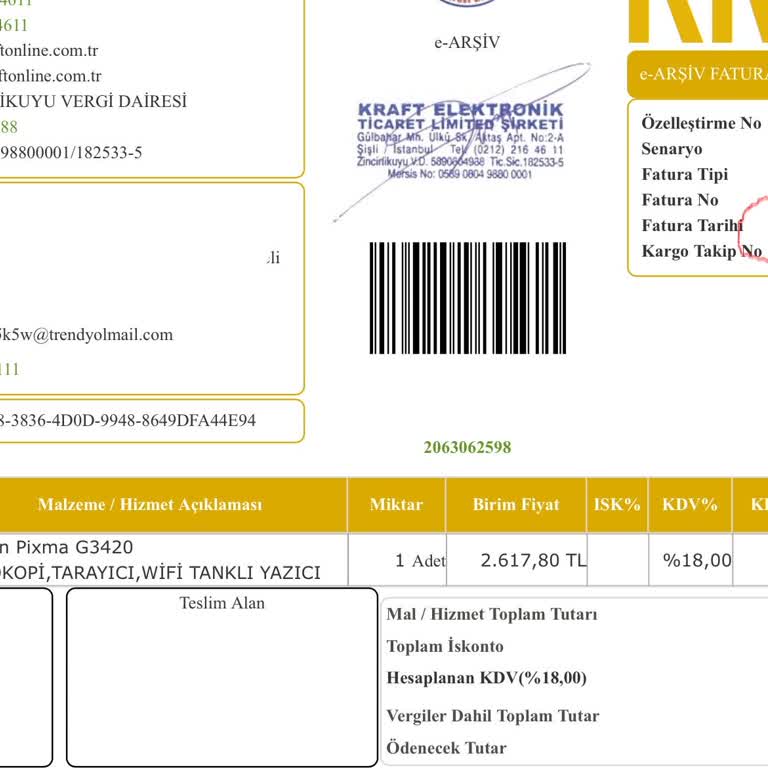Click the Miktar column header

396,504
